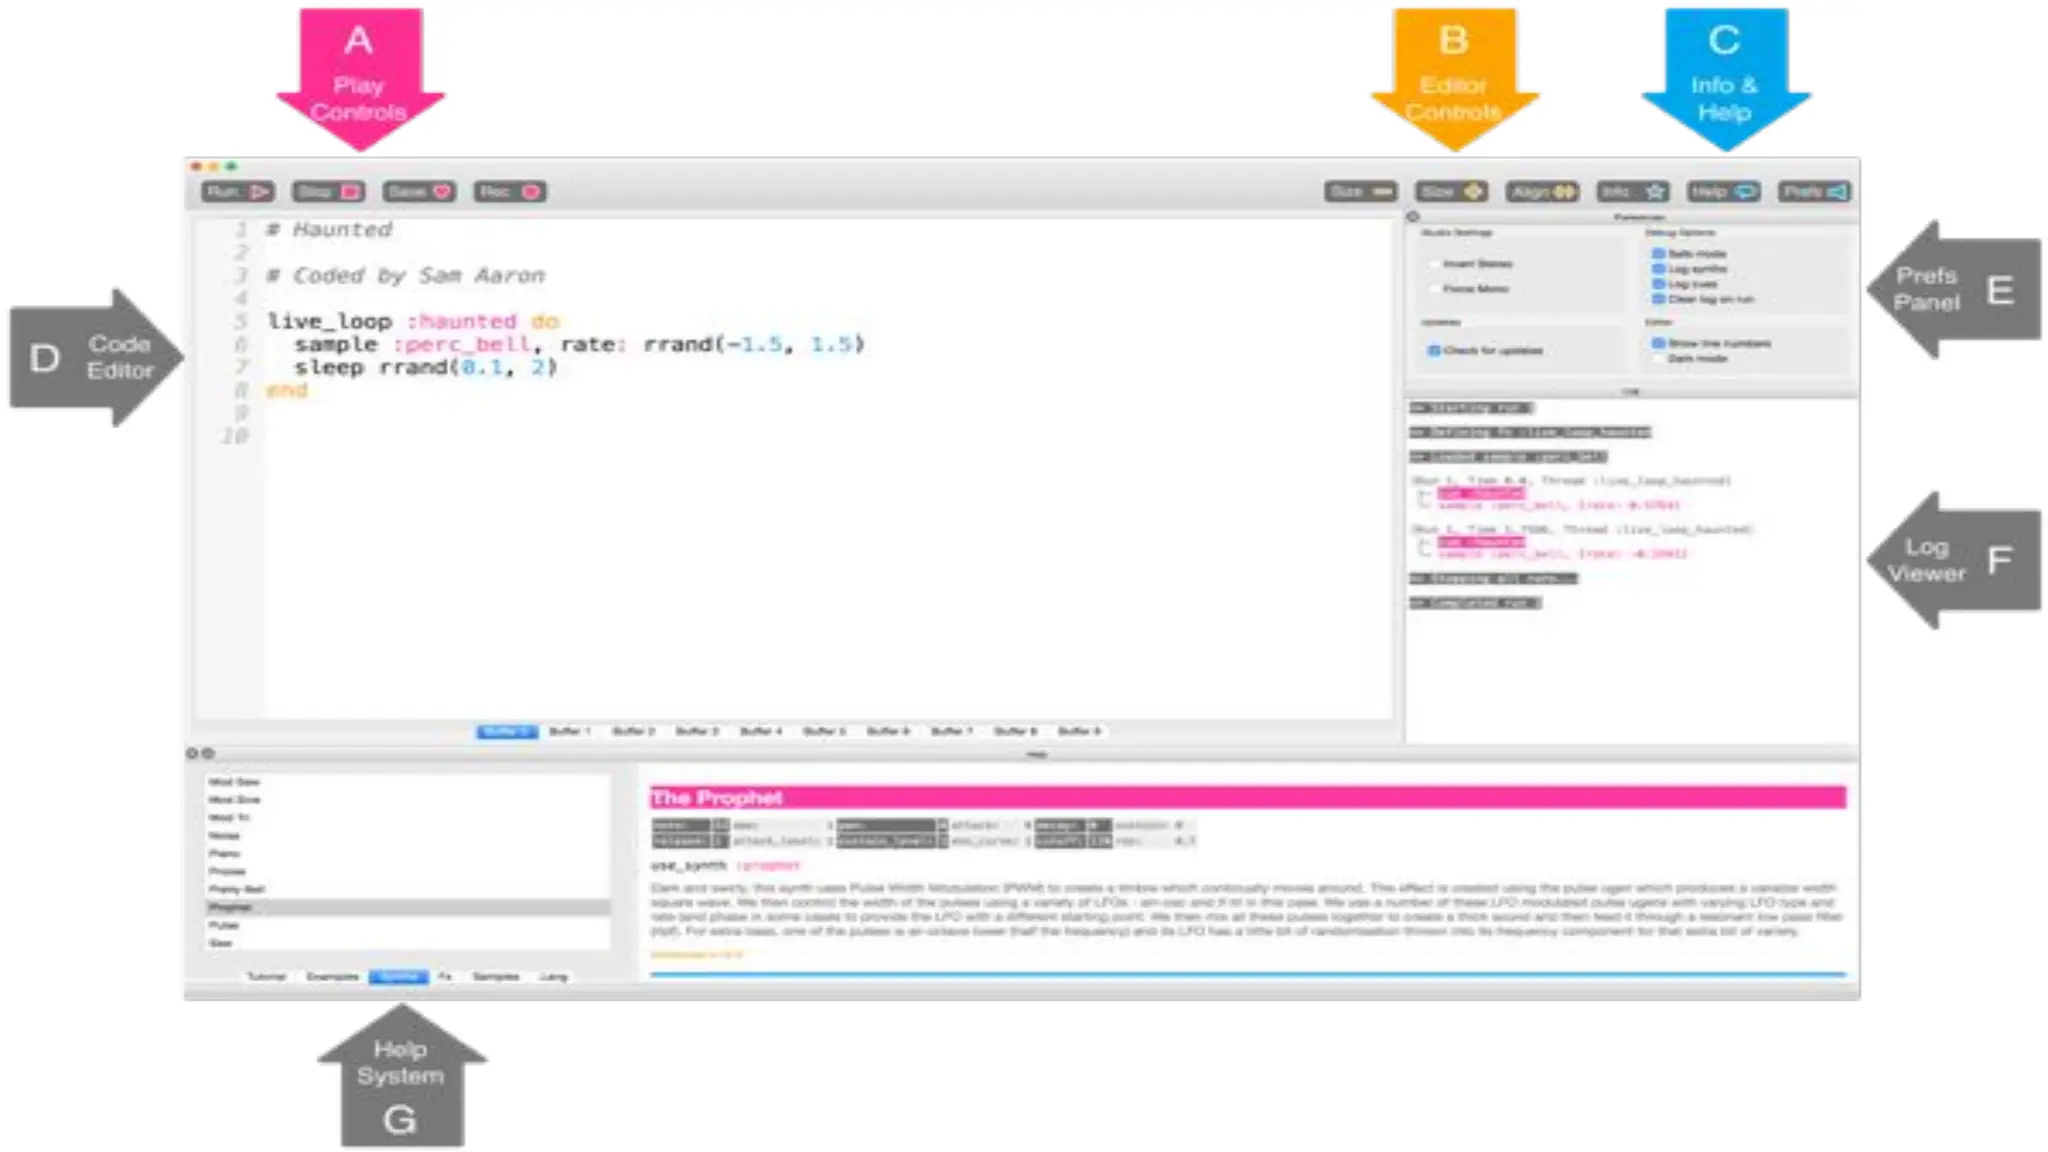This screenshot has width=2048, height=1152.
Task: Start recording with the Rec button
Action: [510, 191]
